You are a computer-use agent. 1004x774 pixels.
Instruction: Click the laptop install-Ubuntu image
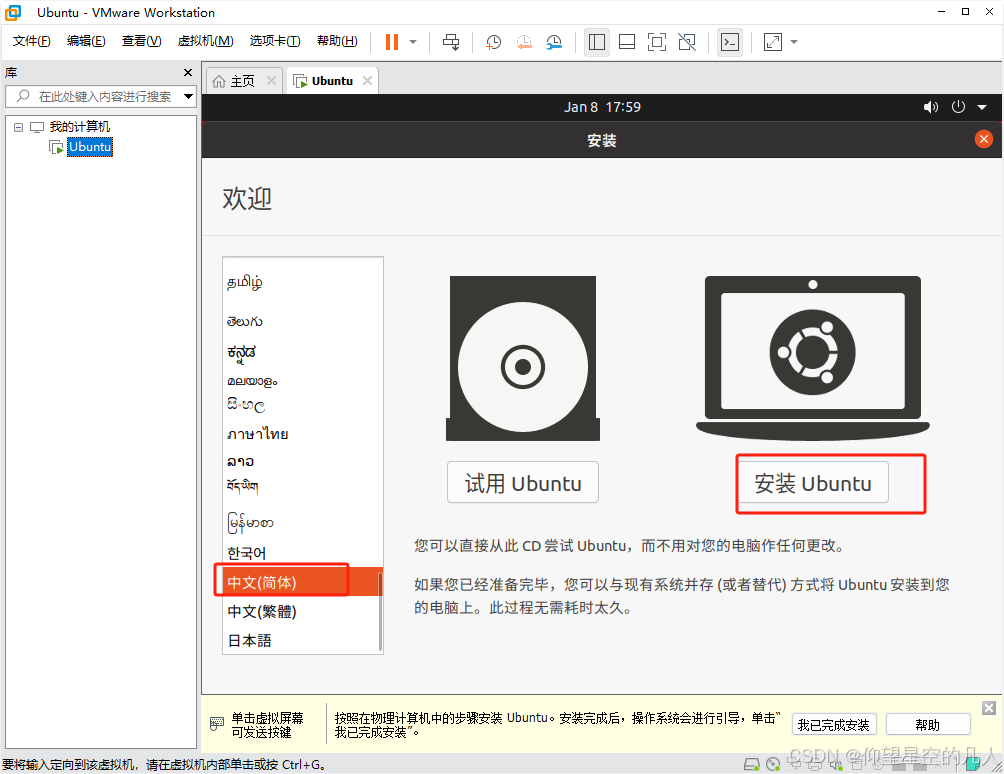pyautogui.click(x=813, y=358)
